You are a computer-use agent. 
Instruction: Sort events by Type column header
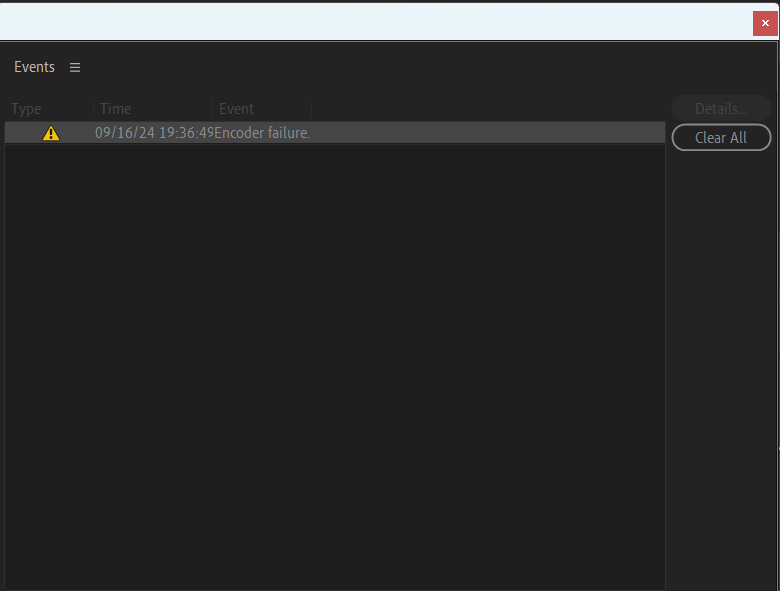tap(49, 109)
